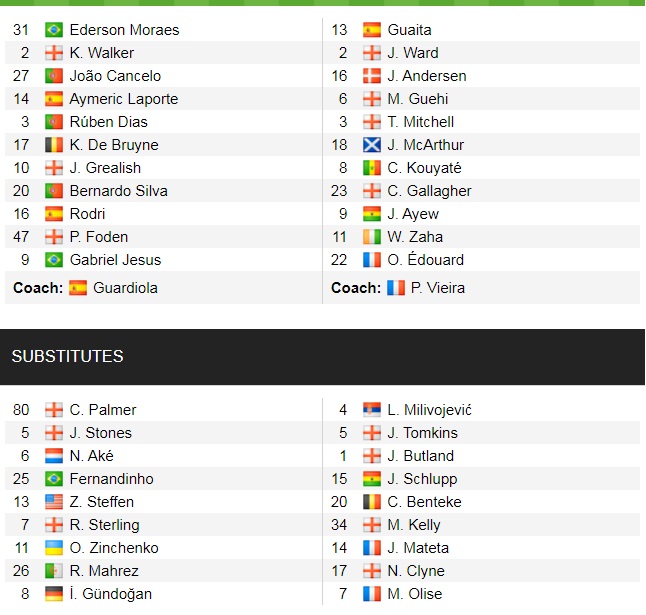
Task: Open player link Gabriel Jesus
Action: (115, 260)
